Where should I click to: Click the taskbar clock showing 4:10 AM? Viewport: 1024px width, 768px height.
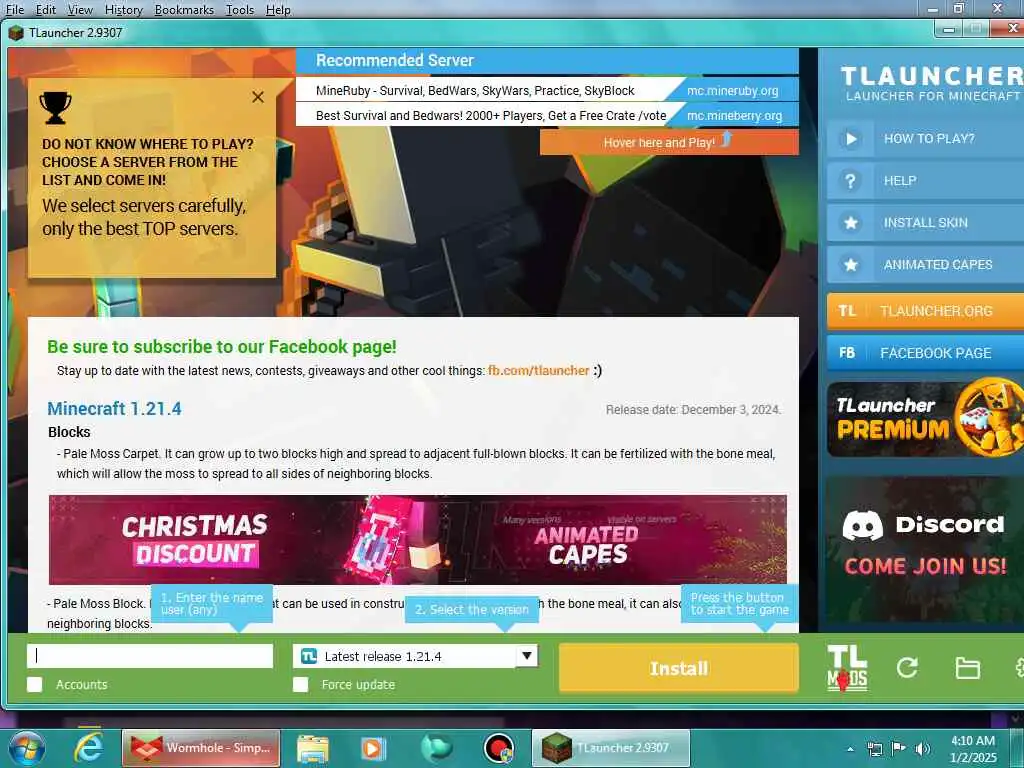[972, 749]
